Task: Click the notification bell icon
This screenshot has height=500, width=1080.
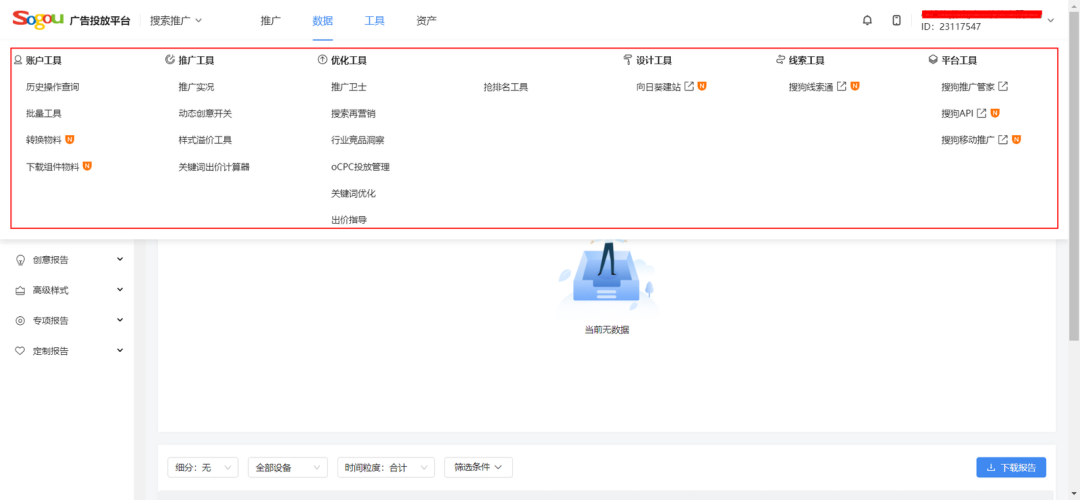Action: click(867, 20)
